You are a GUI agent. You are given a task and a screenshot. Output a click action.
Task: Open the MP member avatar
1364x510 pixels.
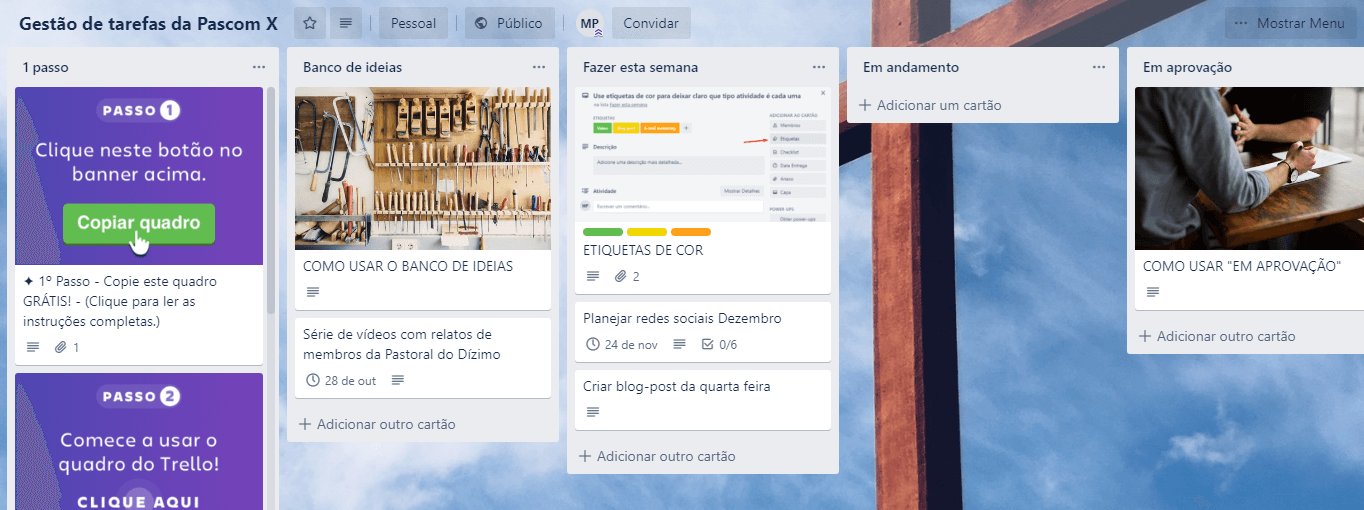click(x=590, y=23)
